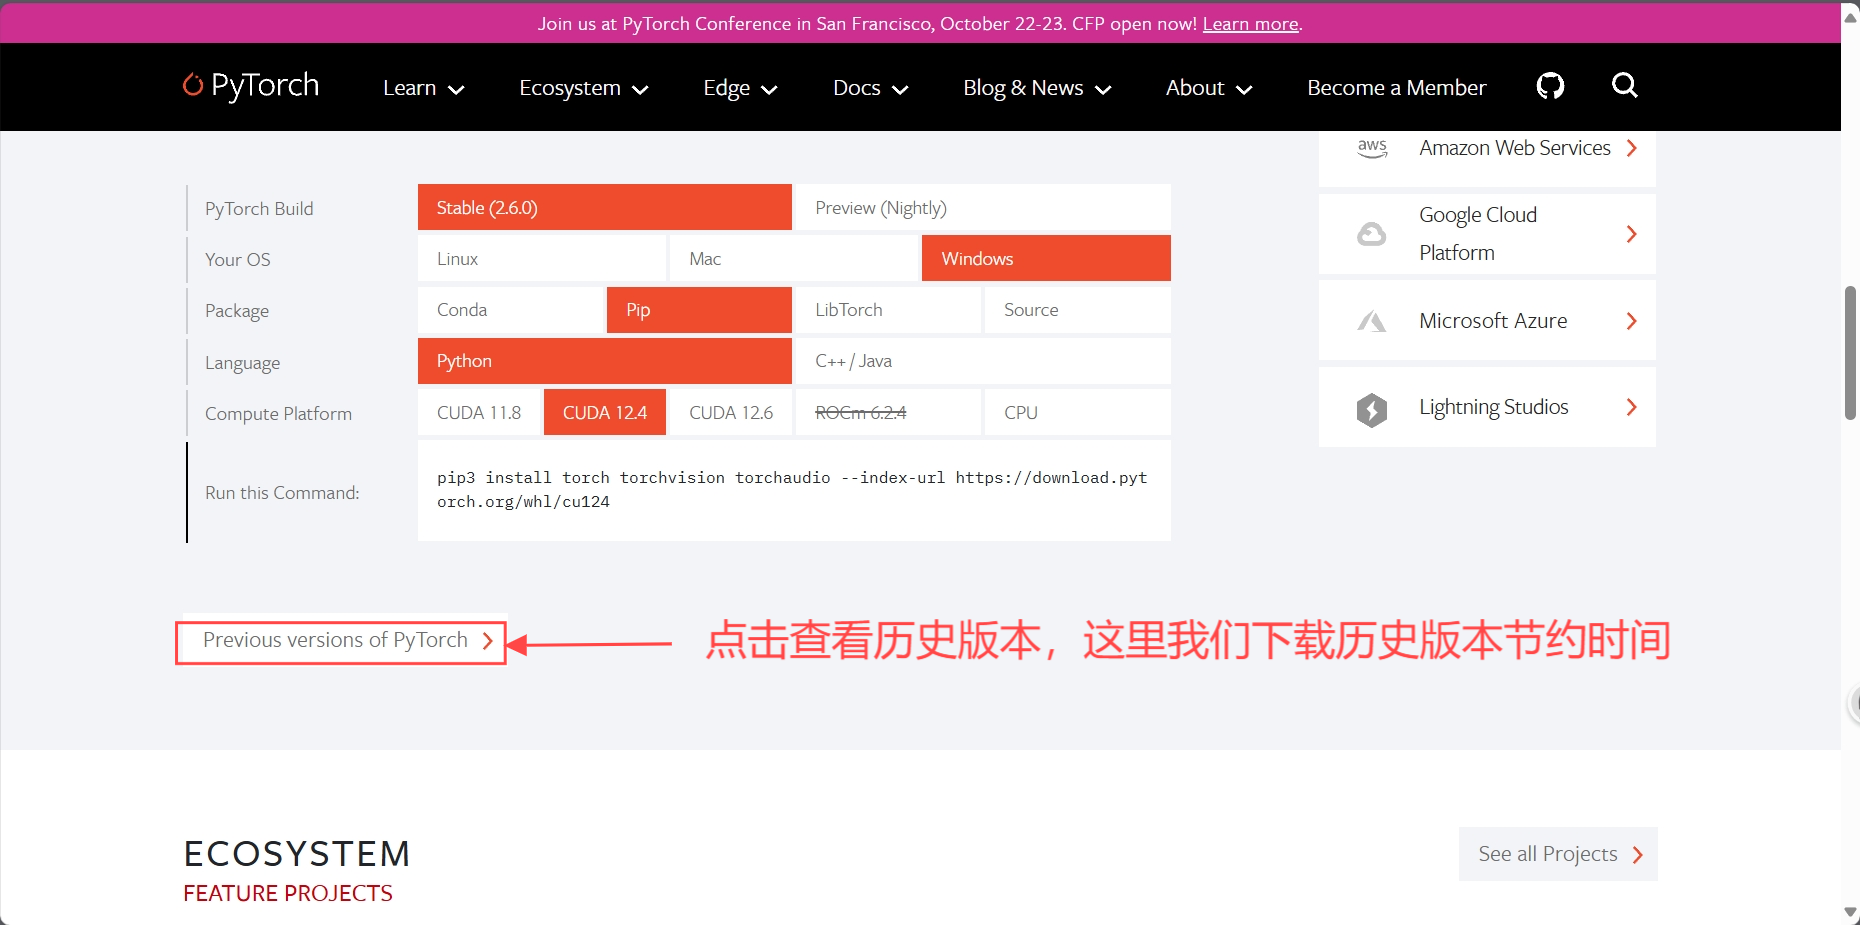Viewport: 1860px width, 925px height.
Task: Click the Google Cloud icon
Action: tap(1371, 234)
